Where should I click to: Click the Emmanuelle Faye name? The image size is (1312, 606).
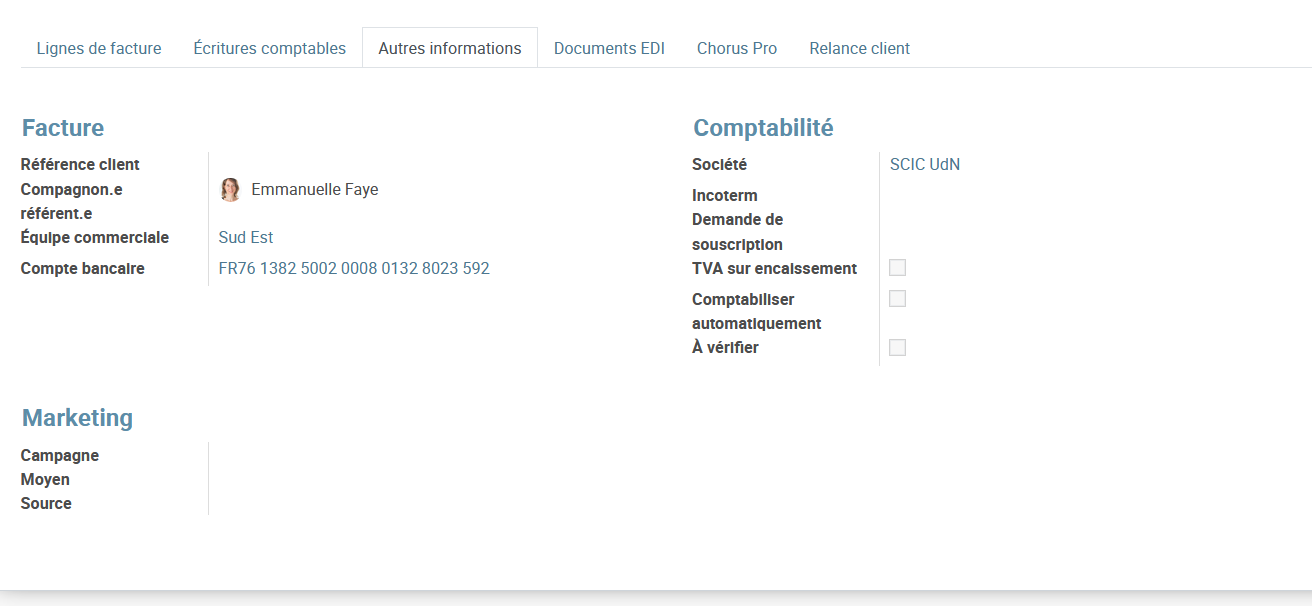[x=315, y=190]
